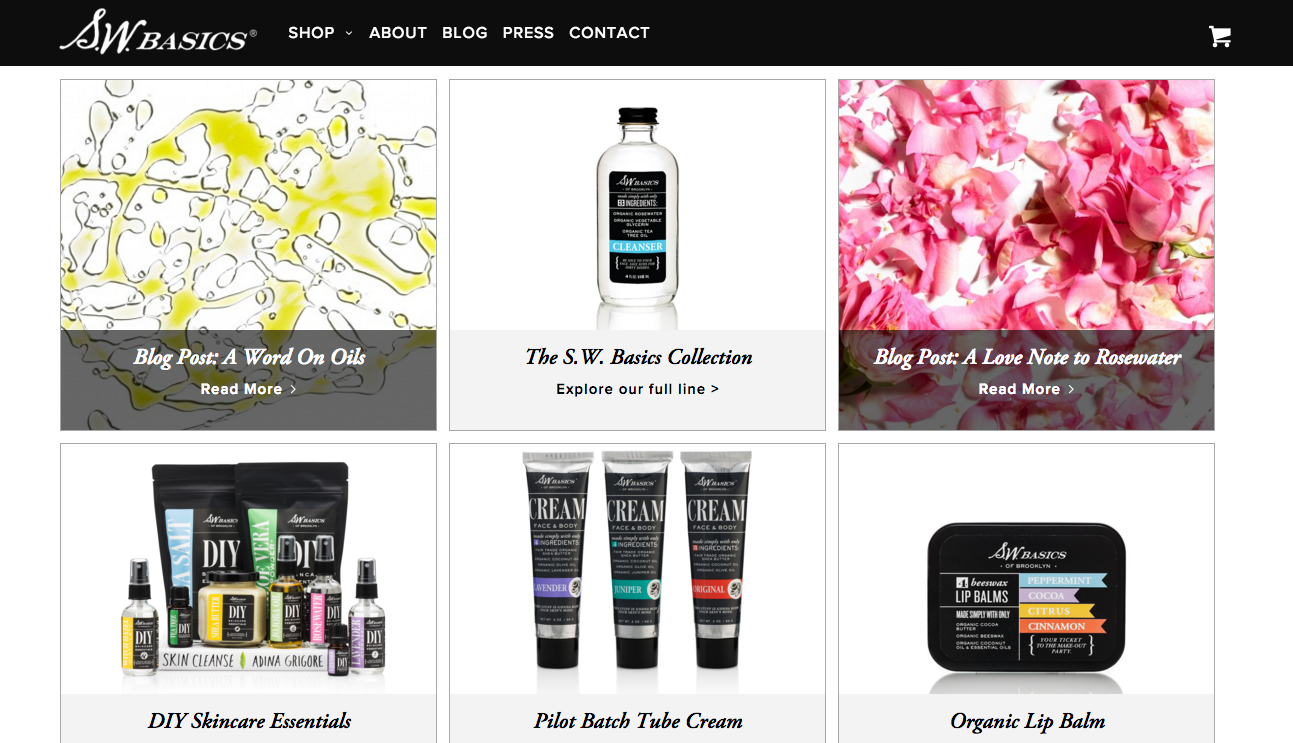
Task: Open Blog Post: A Word On Oils title
Action: click(x=249, y=357)
